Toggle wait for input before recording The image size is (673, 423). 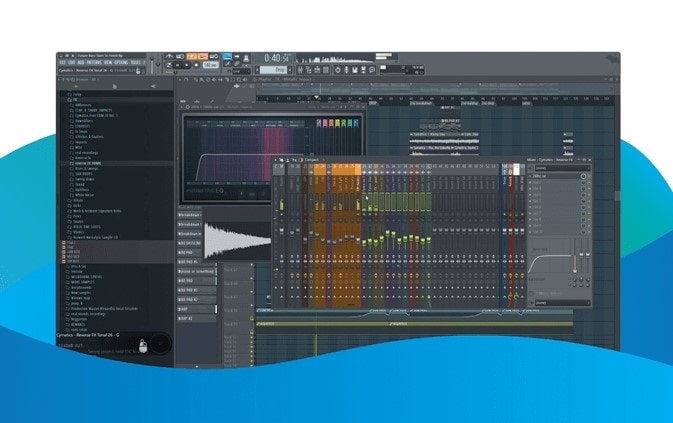(180, 56)
